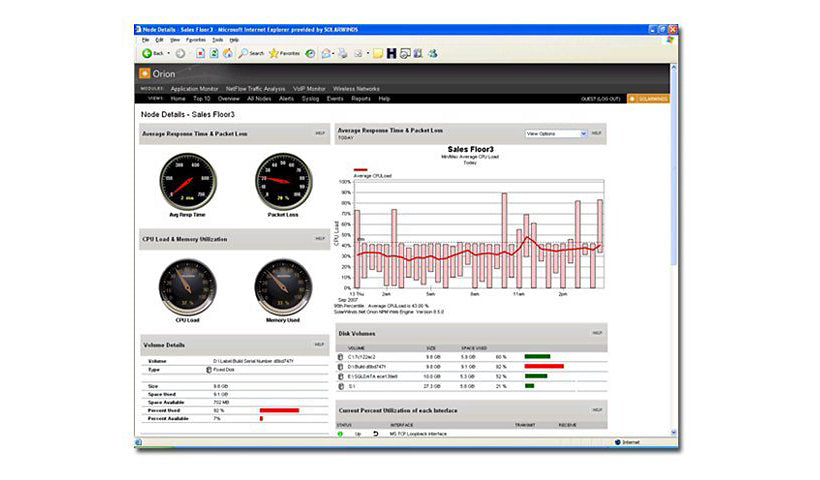
Task: Click the green Up status icon
Action: (x=340, y=434)
